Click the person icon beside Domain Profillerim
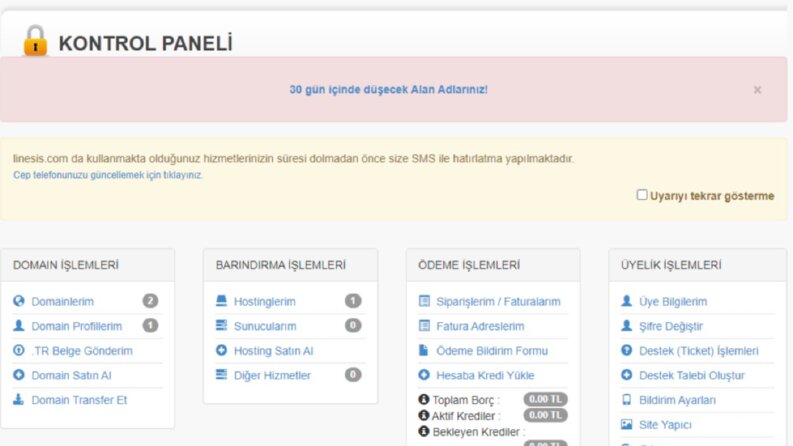793x446 pixels. click(19, 326)
